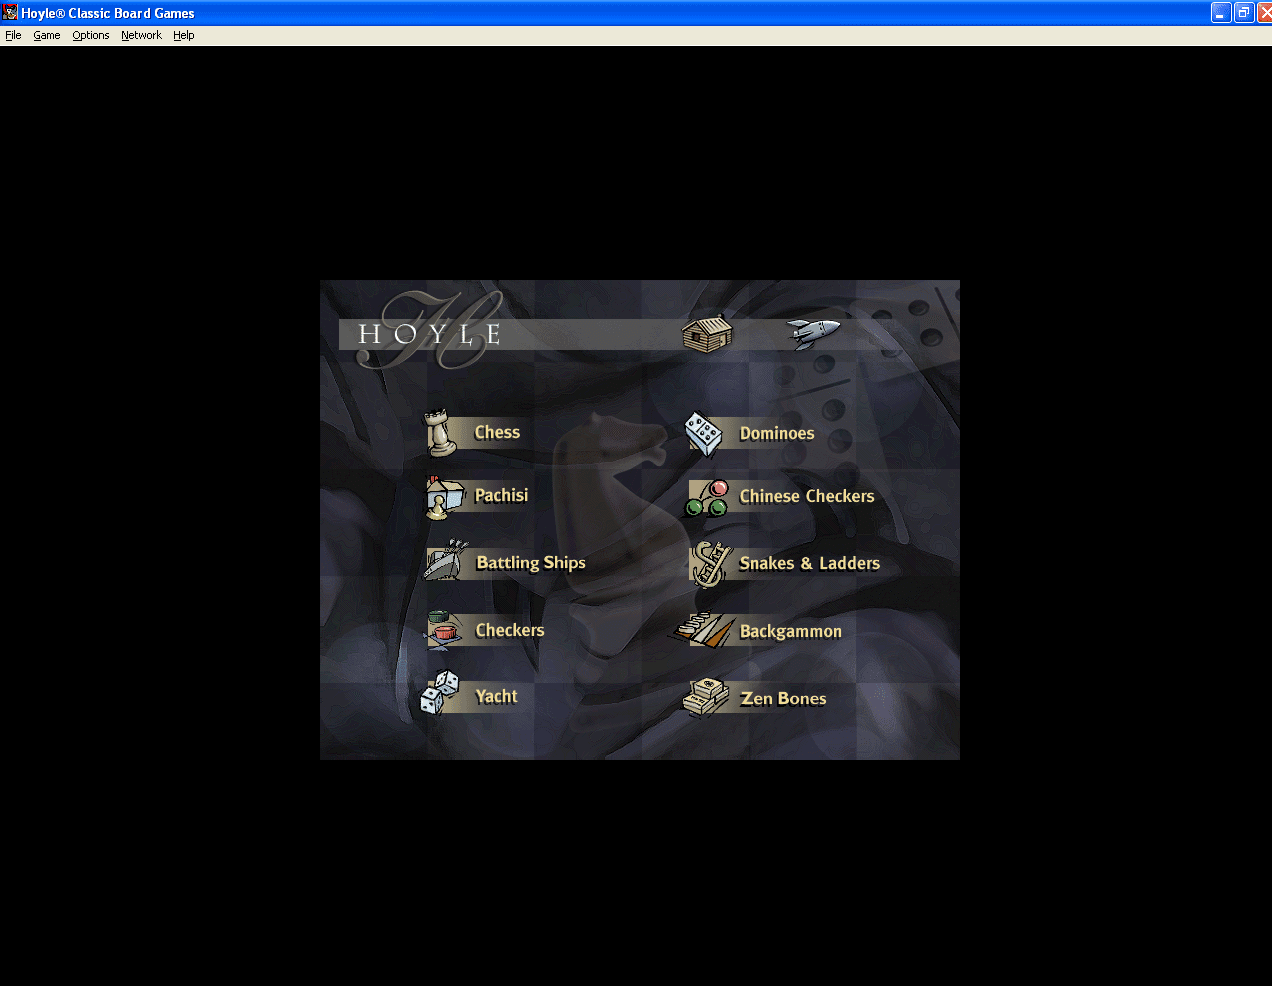This screenshot has height=986, width=1272.
Task: Pick the Chinese Checkers label
Action: click(807, 496)
